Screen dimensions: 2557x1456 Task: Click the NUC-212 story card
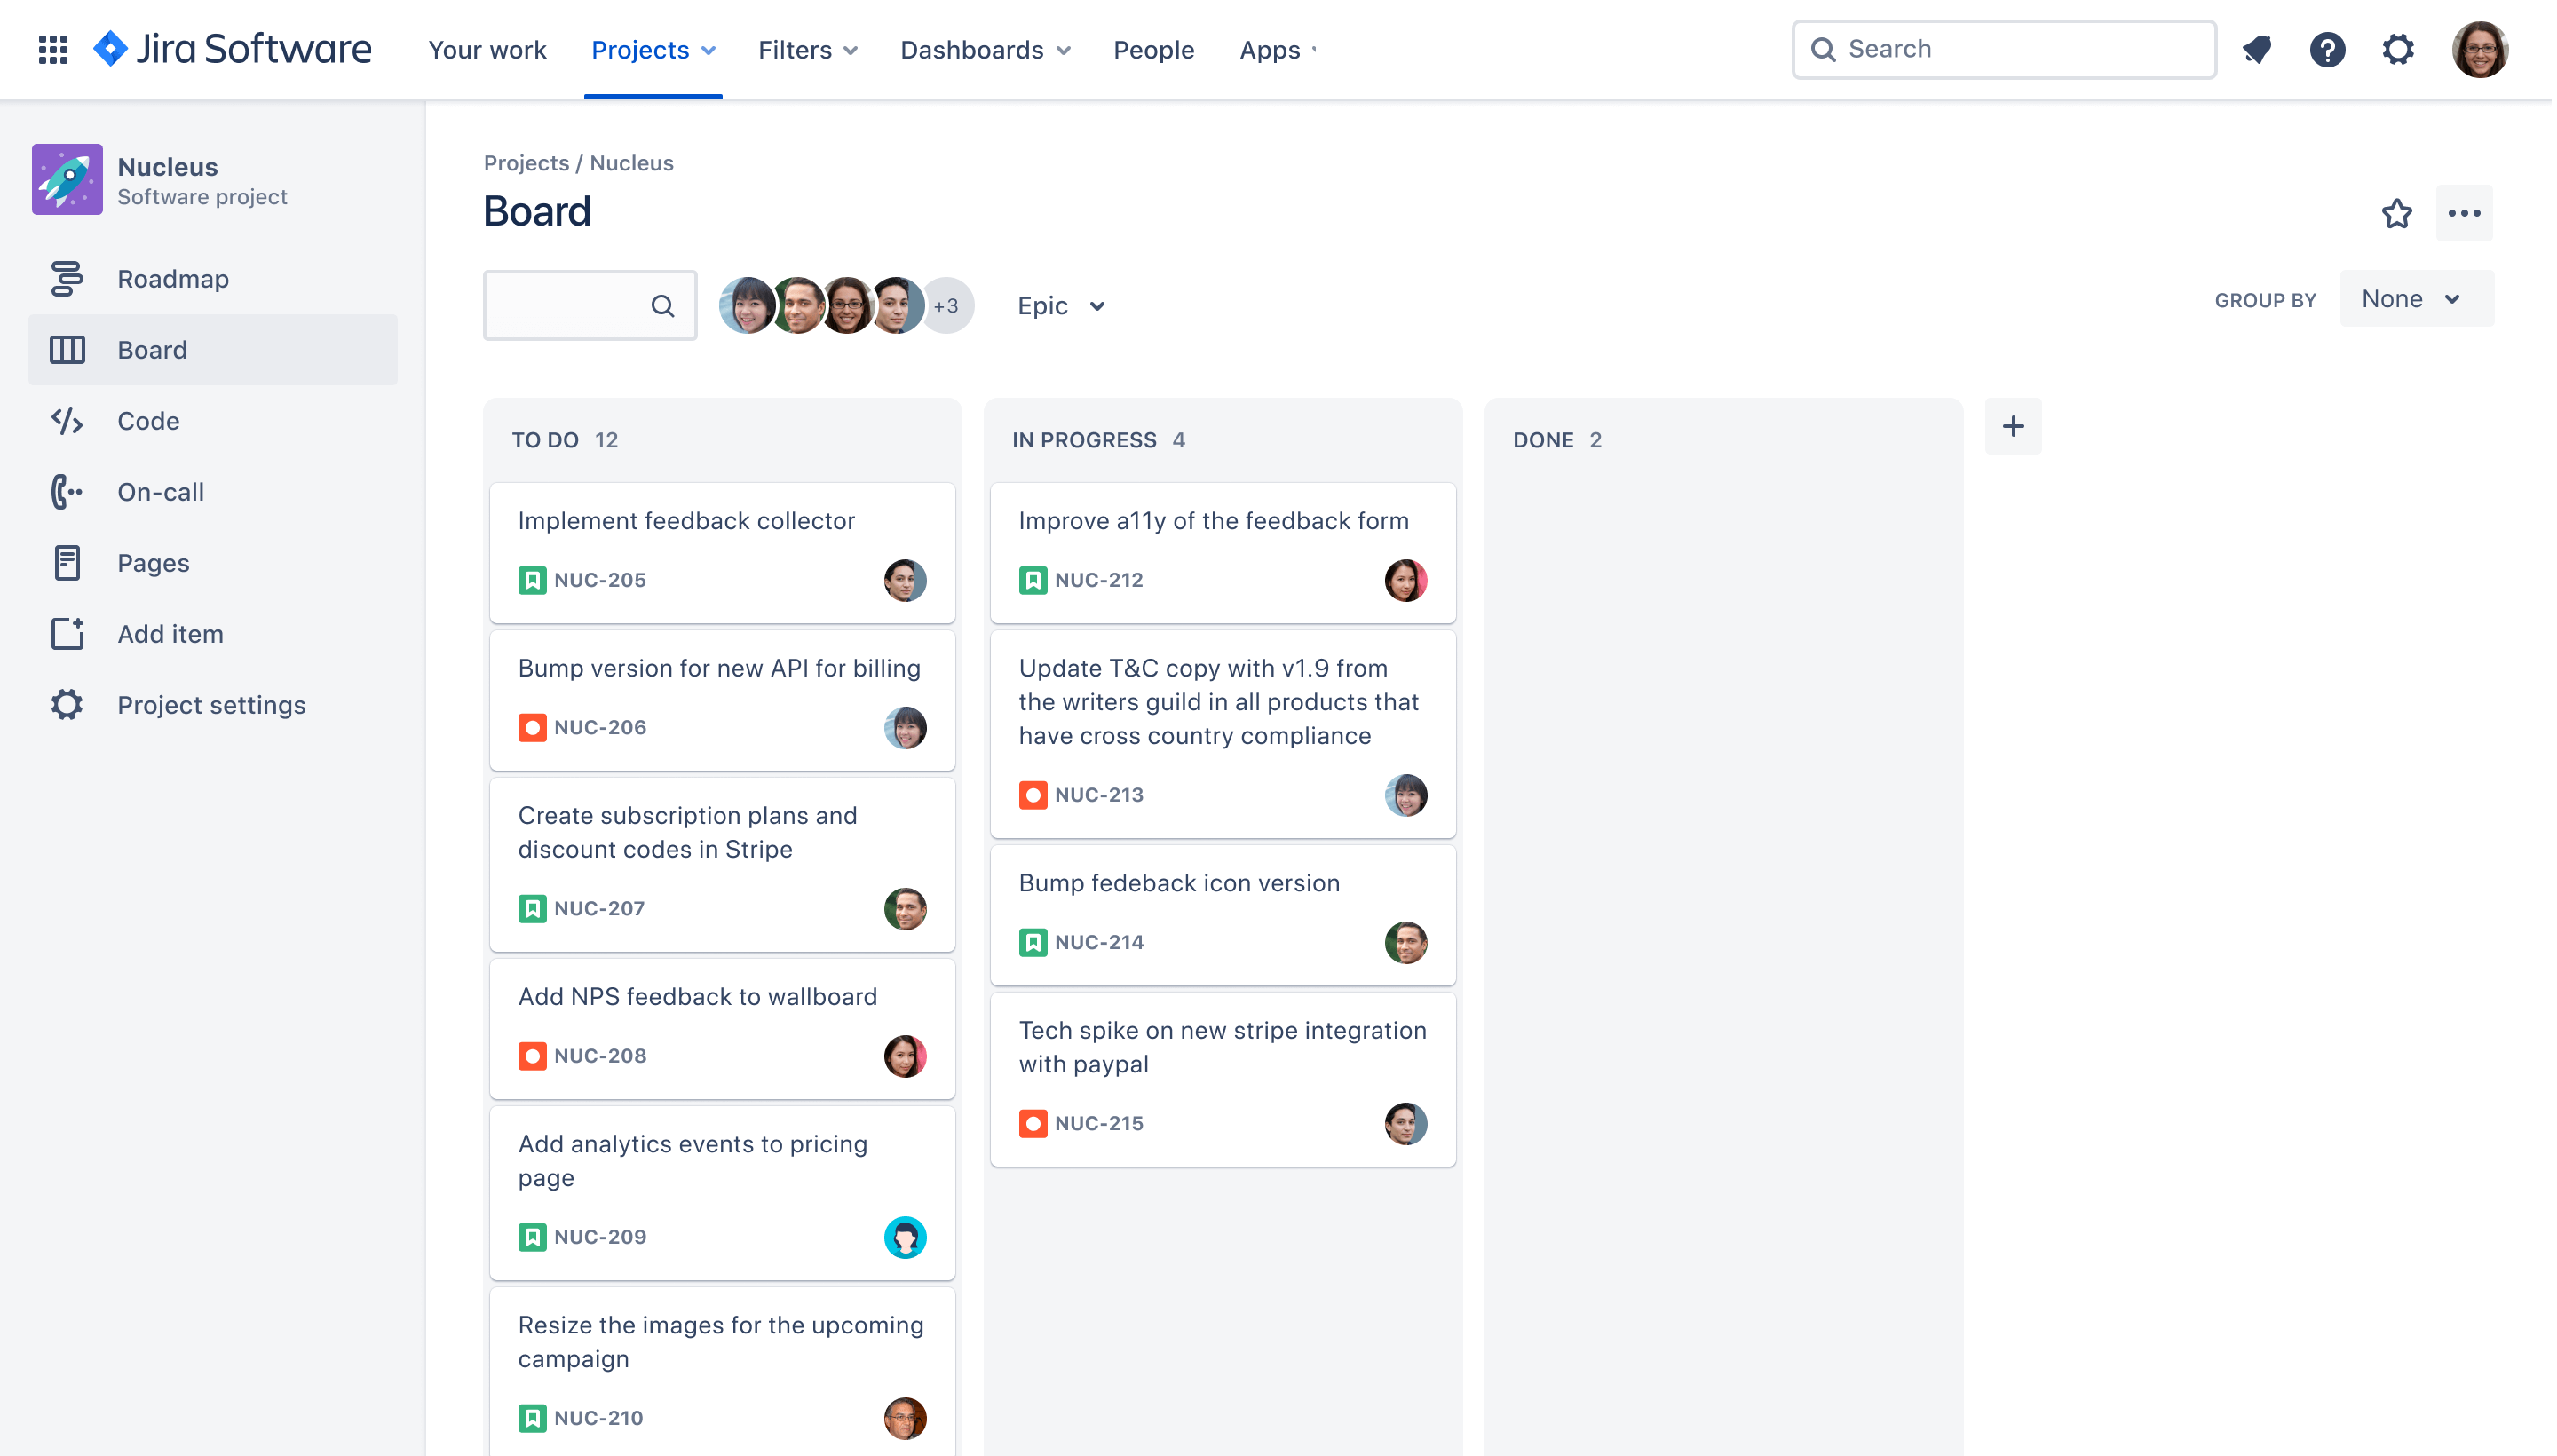pyautogui.click(x=1223, y=550)
